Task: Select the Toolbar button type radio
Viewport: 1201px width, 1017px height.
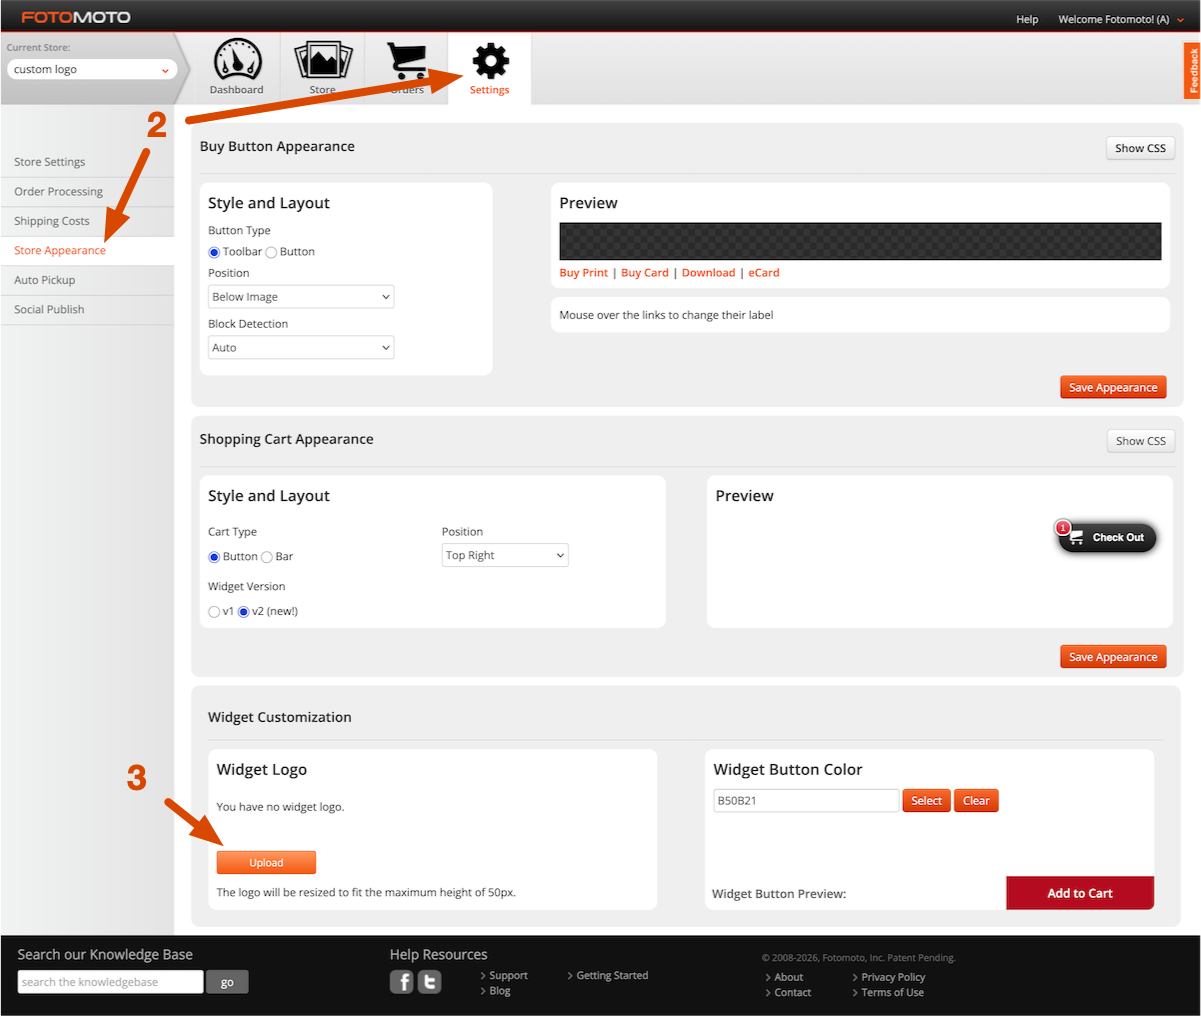Action: pos(214,252)
